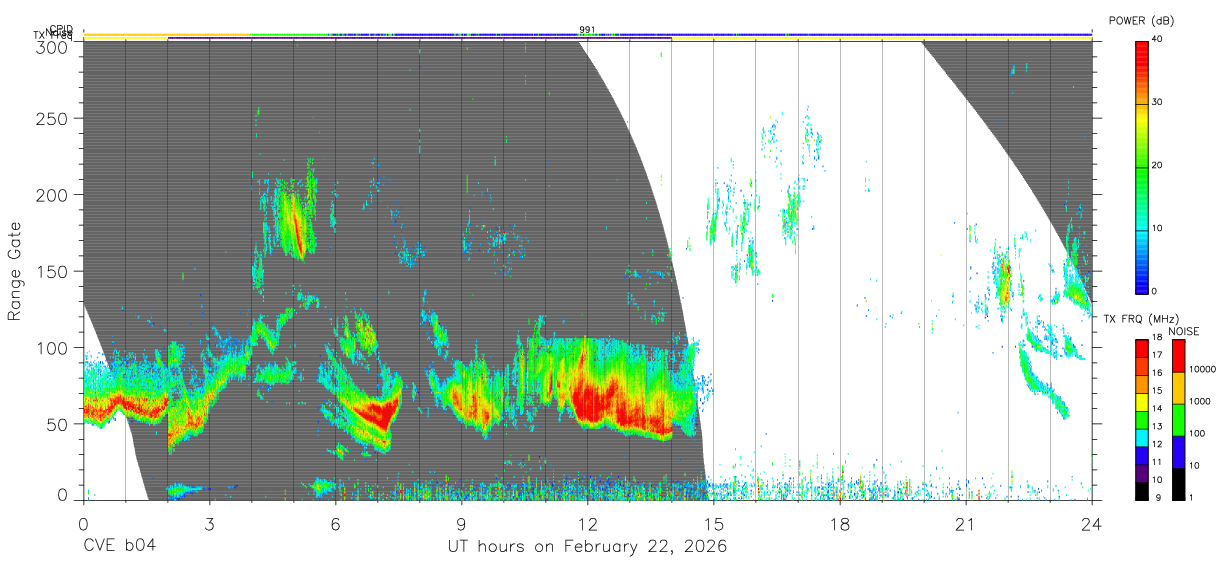
Task: Select the green band in the TX FRQ scale
Action: coord(1141,420)
